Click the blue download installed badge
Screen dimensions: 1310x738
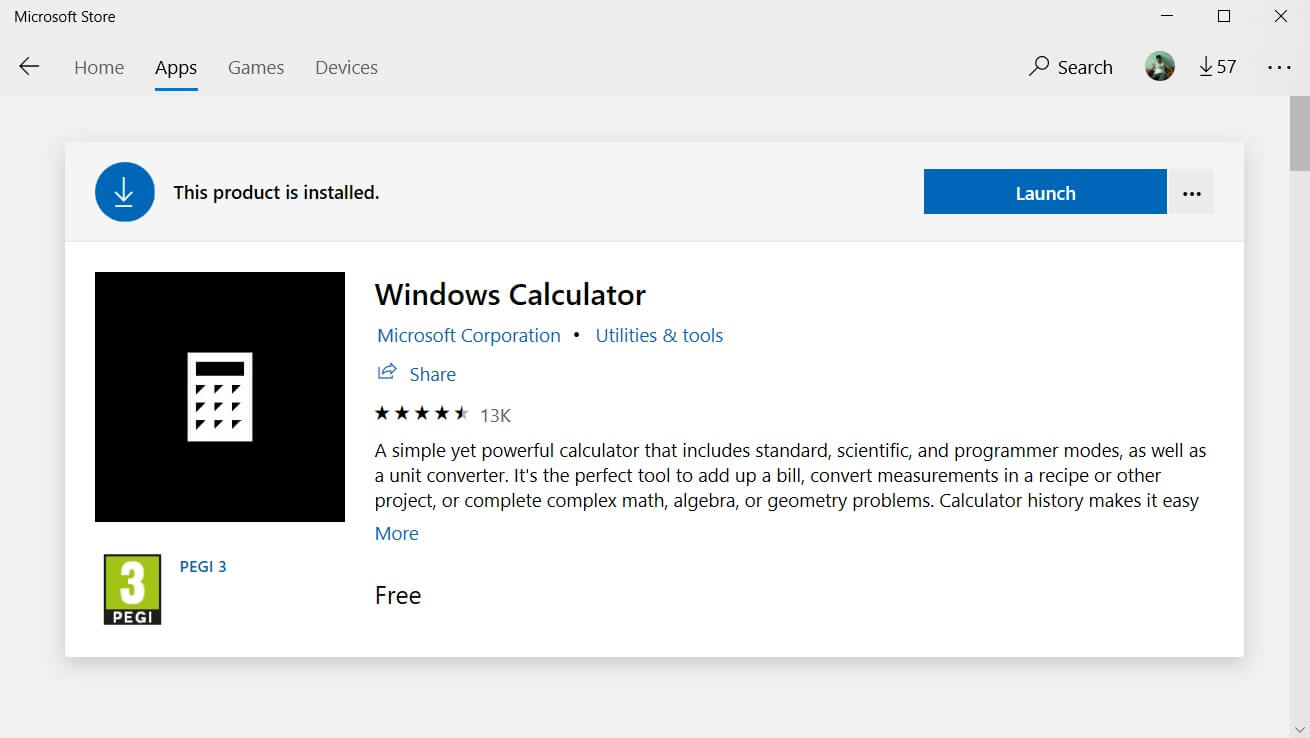[124, 191]
